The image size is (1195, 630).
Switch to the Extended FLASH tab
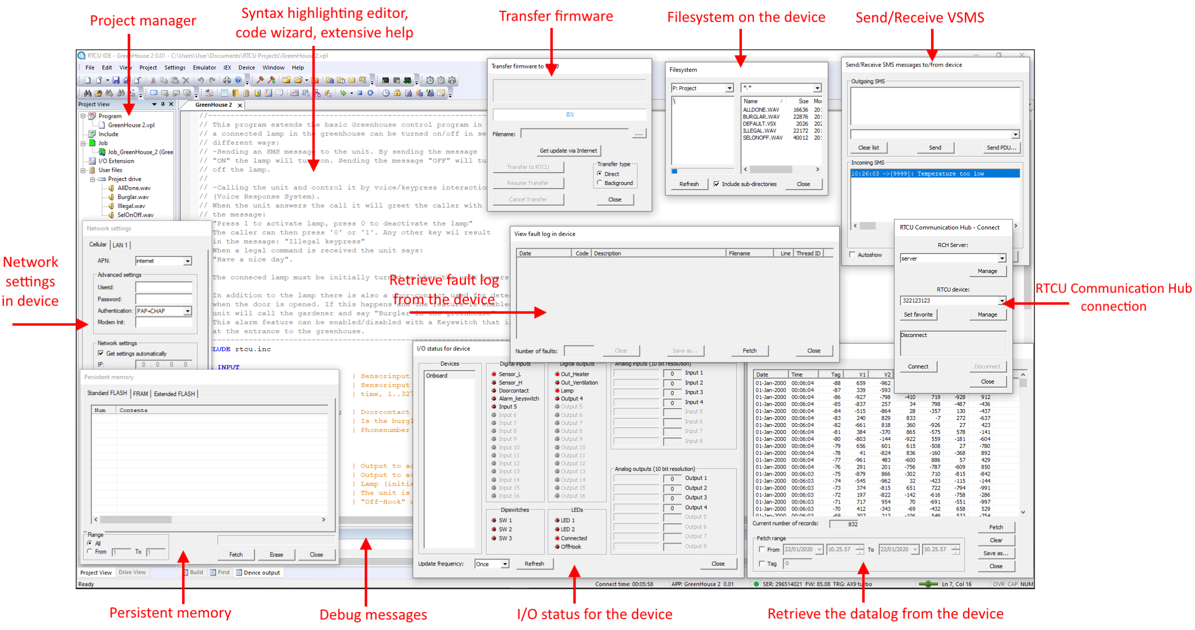(x=175, y=394)
